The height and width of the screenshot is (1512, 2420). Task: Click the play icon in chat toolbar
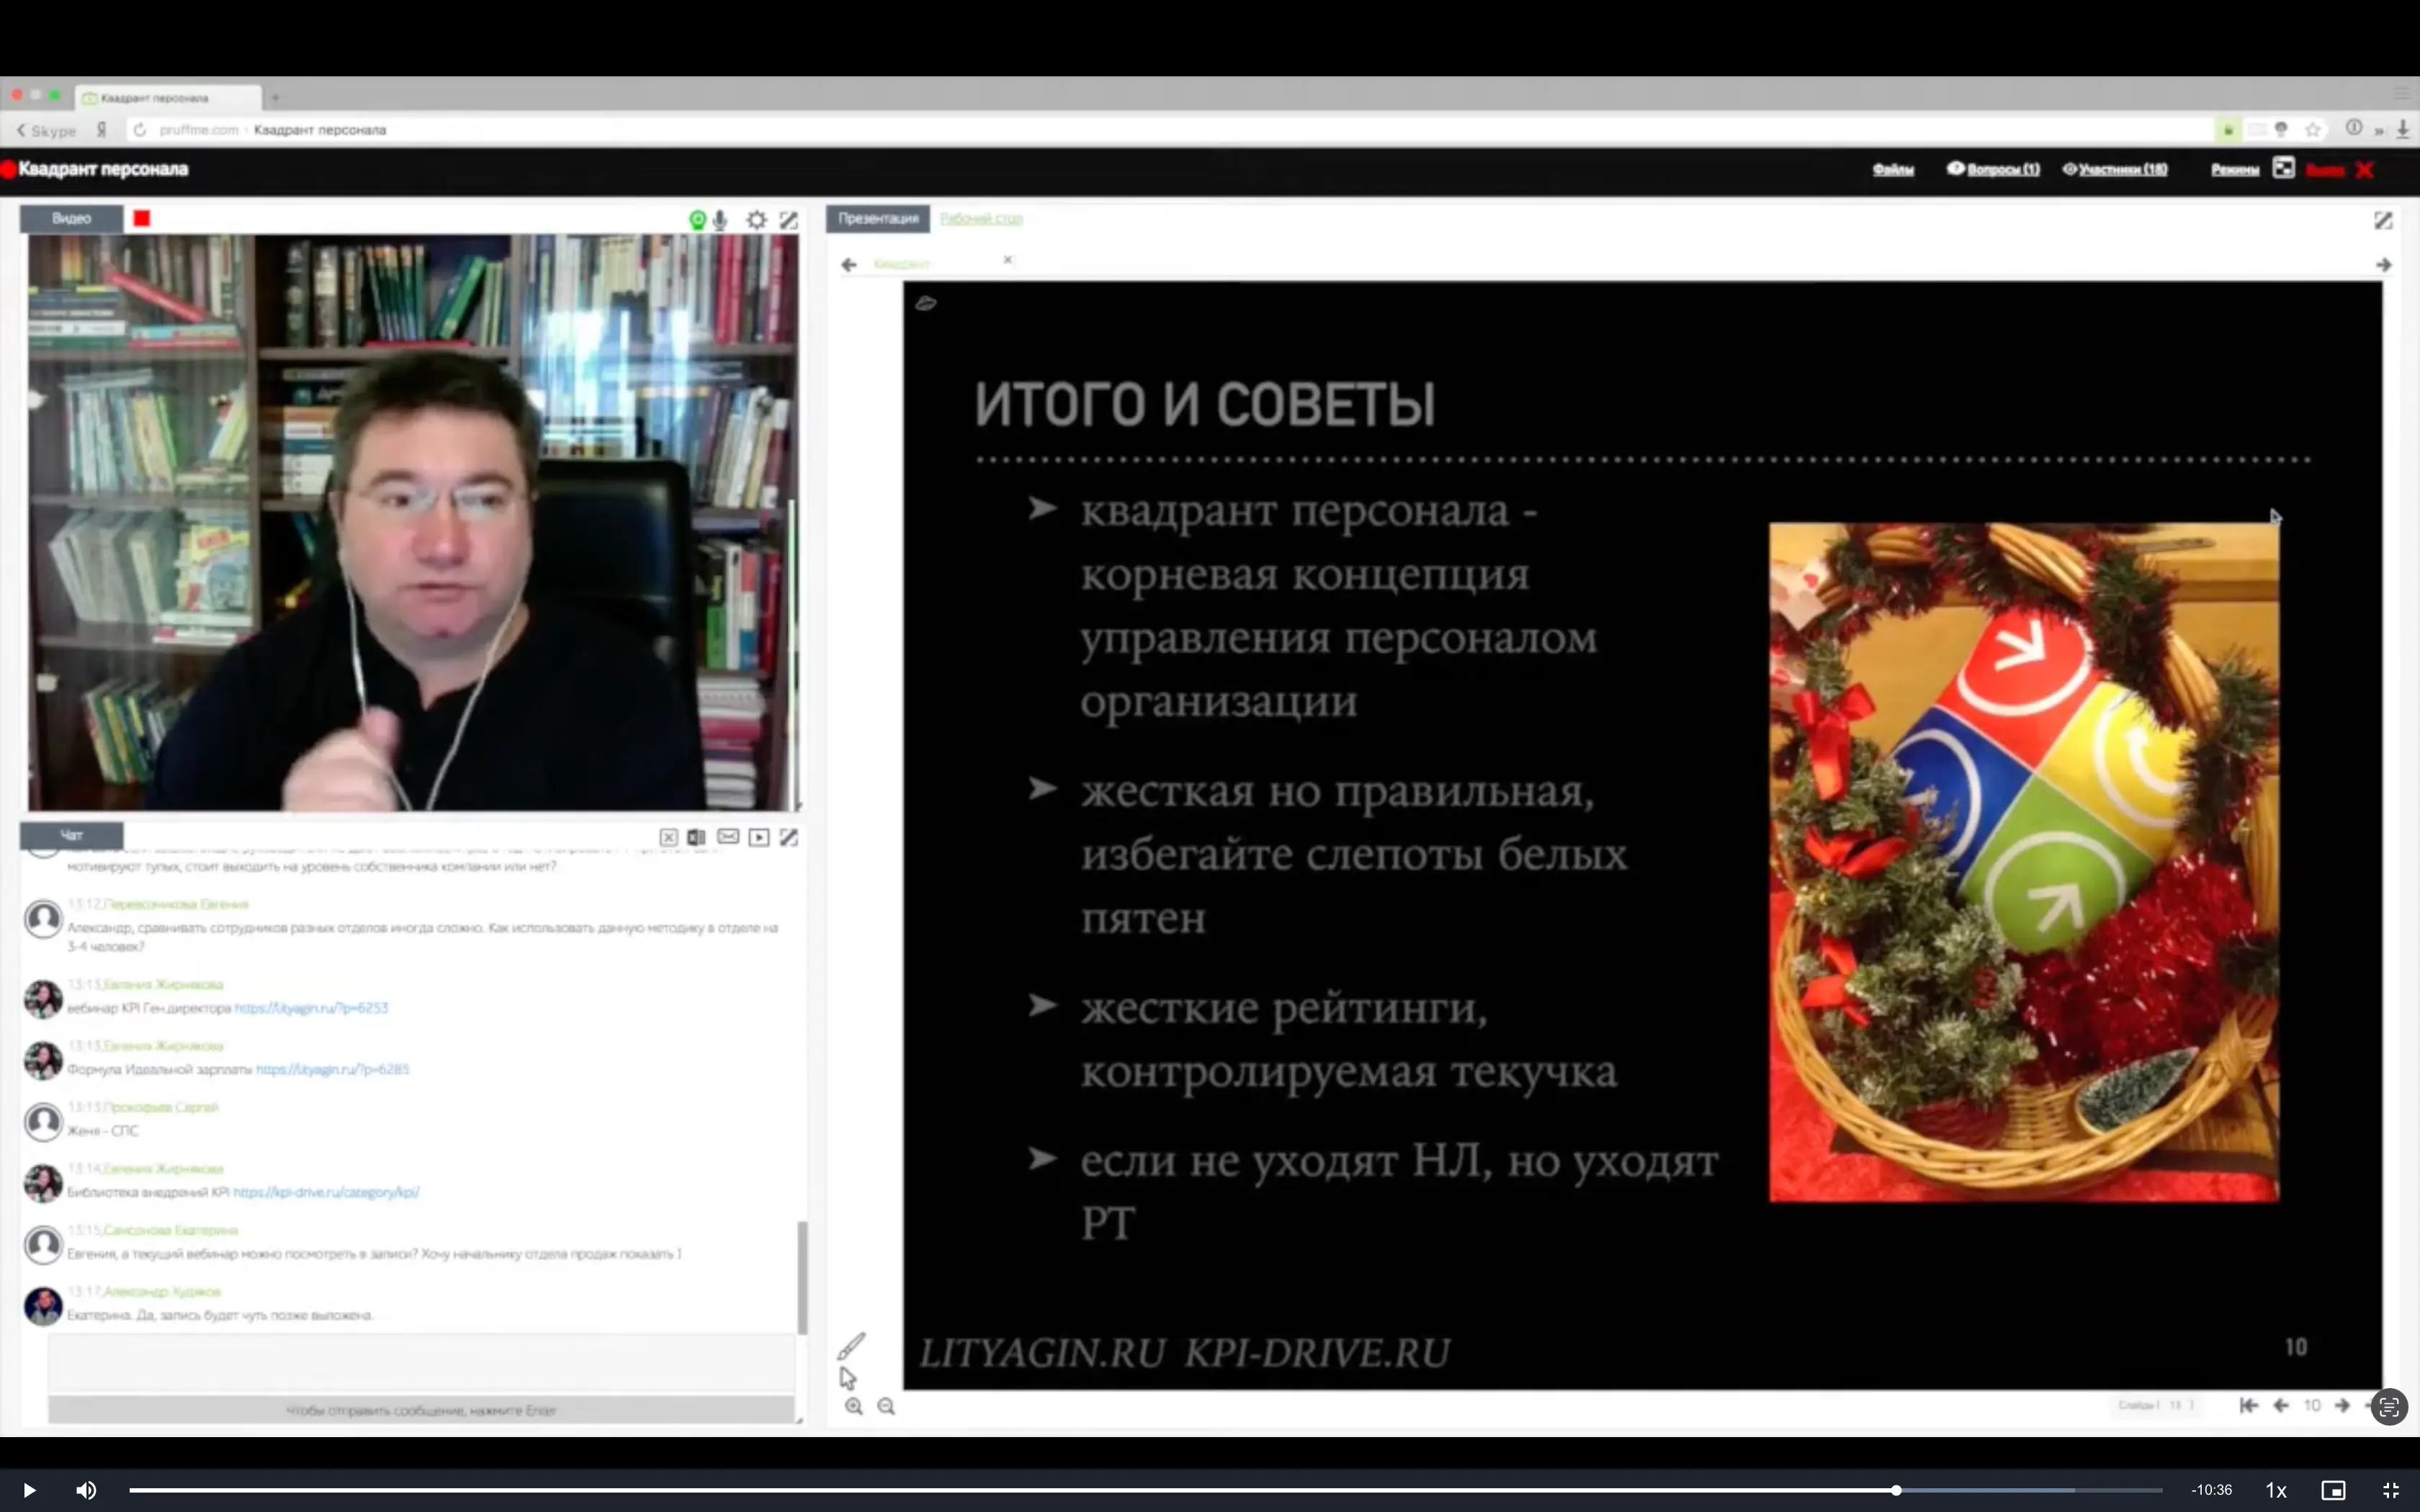[759, 837]
